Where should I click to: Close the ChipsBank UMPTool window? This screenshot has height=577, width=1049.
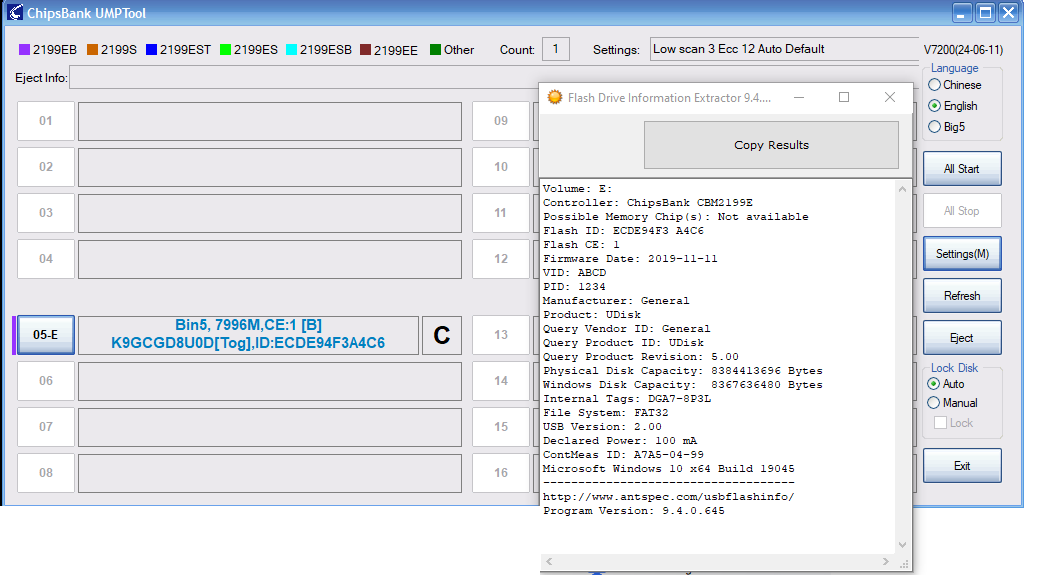pyautogui.click(x=1009, y=13)
